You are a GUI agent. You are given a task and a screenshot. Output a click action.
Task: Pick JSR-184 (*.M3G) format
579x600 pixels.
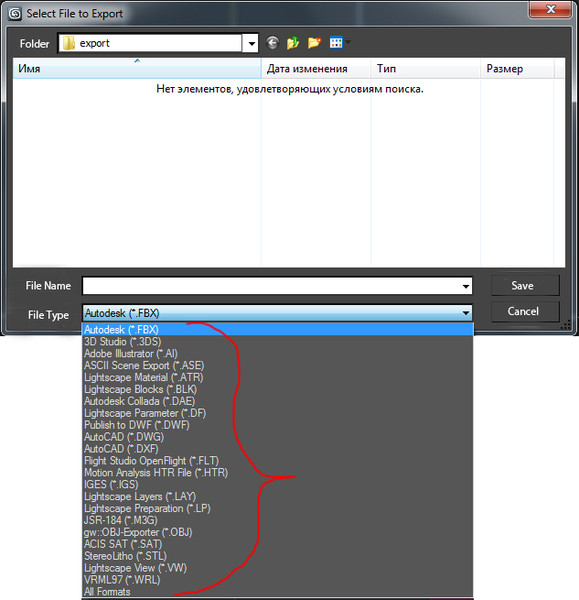278,520
